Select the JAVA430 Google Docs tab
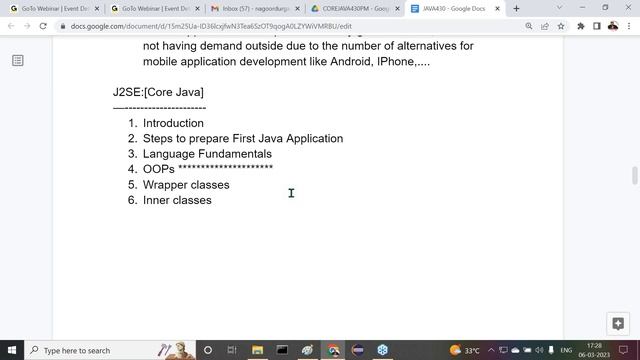The image size is (640, 360). [456, 8]
